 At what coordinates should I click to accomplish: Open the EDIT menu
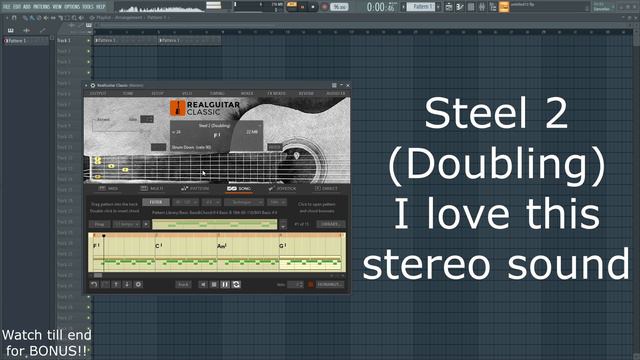coord(17,7)
